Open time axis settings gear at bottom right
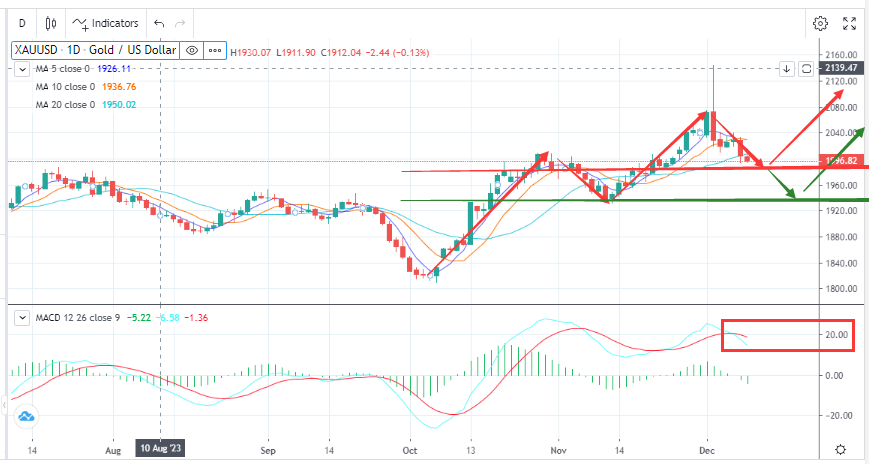The image size is (869, 464). [842, 450]
